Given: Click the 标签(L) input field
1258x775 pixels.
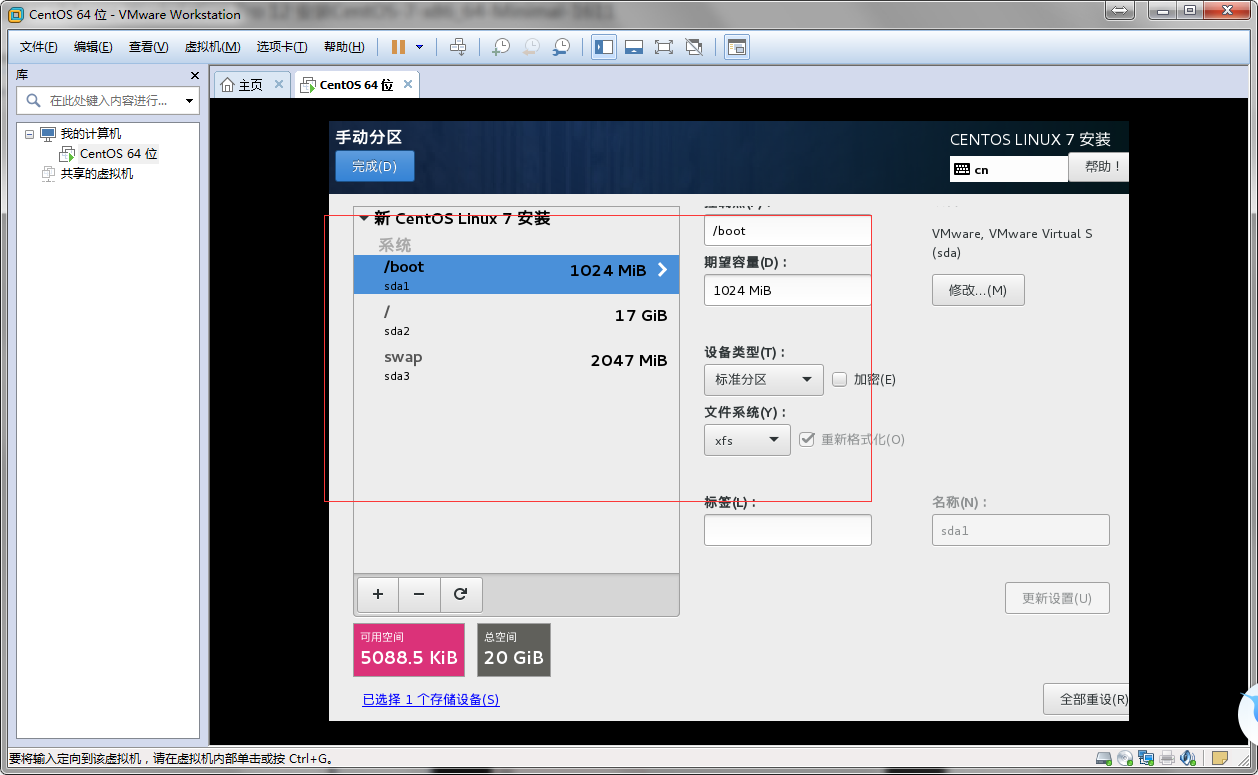Looking at the screenshot, I should 788,530.
